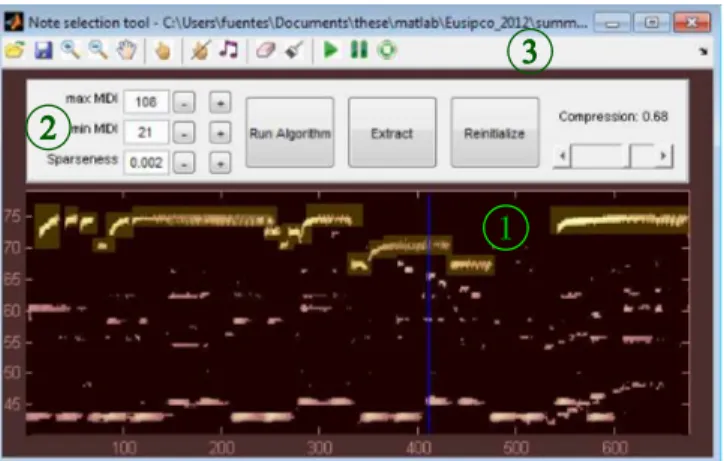
Task: Open file with the folder icon
Action: 15,50
